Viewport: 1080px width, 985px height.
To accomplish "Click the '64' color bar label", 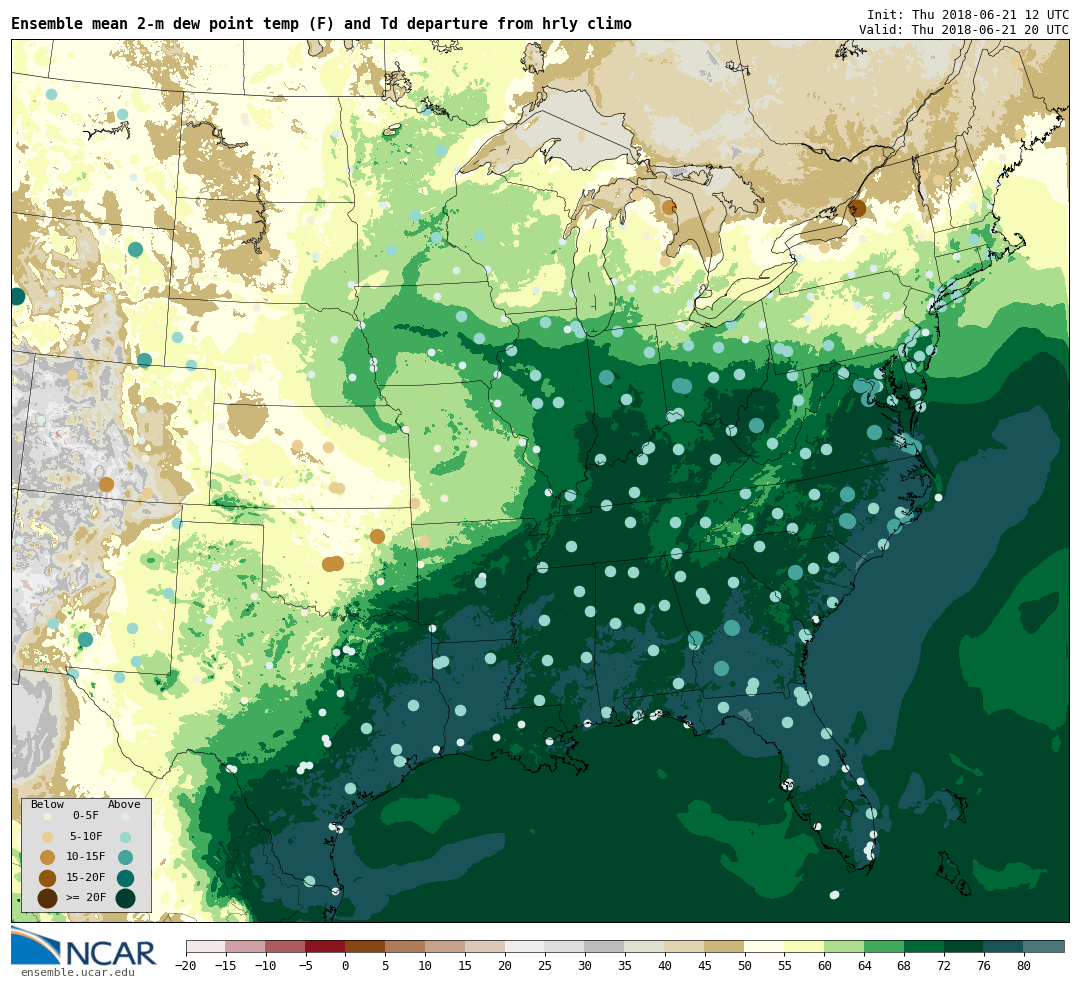I will click(x=864, y=965).
